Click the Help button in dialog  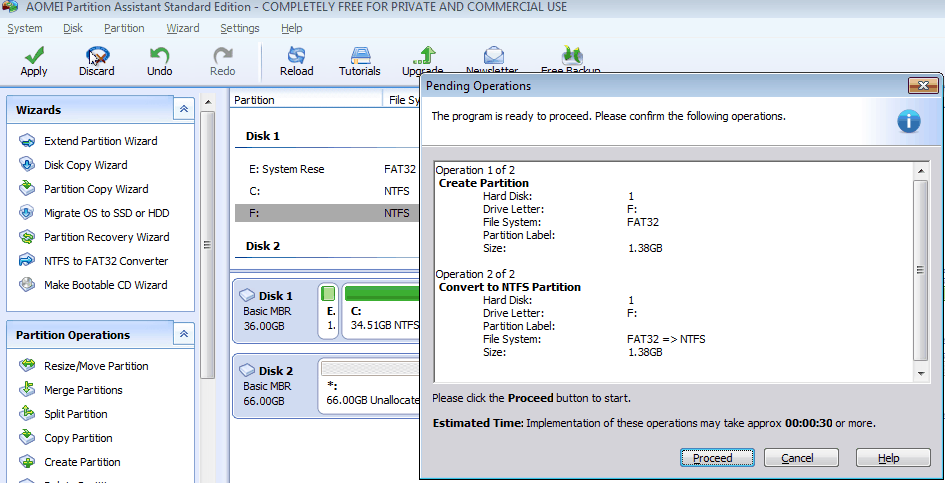click(893, 458)
